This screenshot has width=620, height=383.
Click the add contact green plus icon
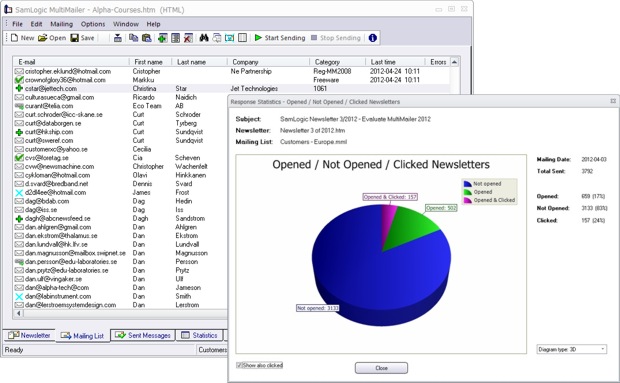pos(163,38)
